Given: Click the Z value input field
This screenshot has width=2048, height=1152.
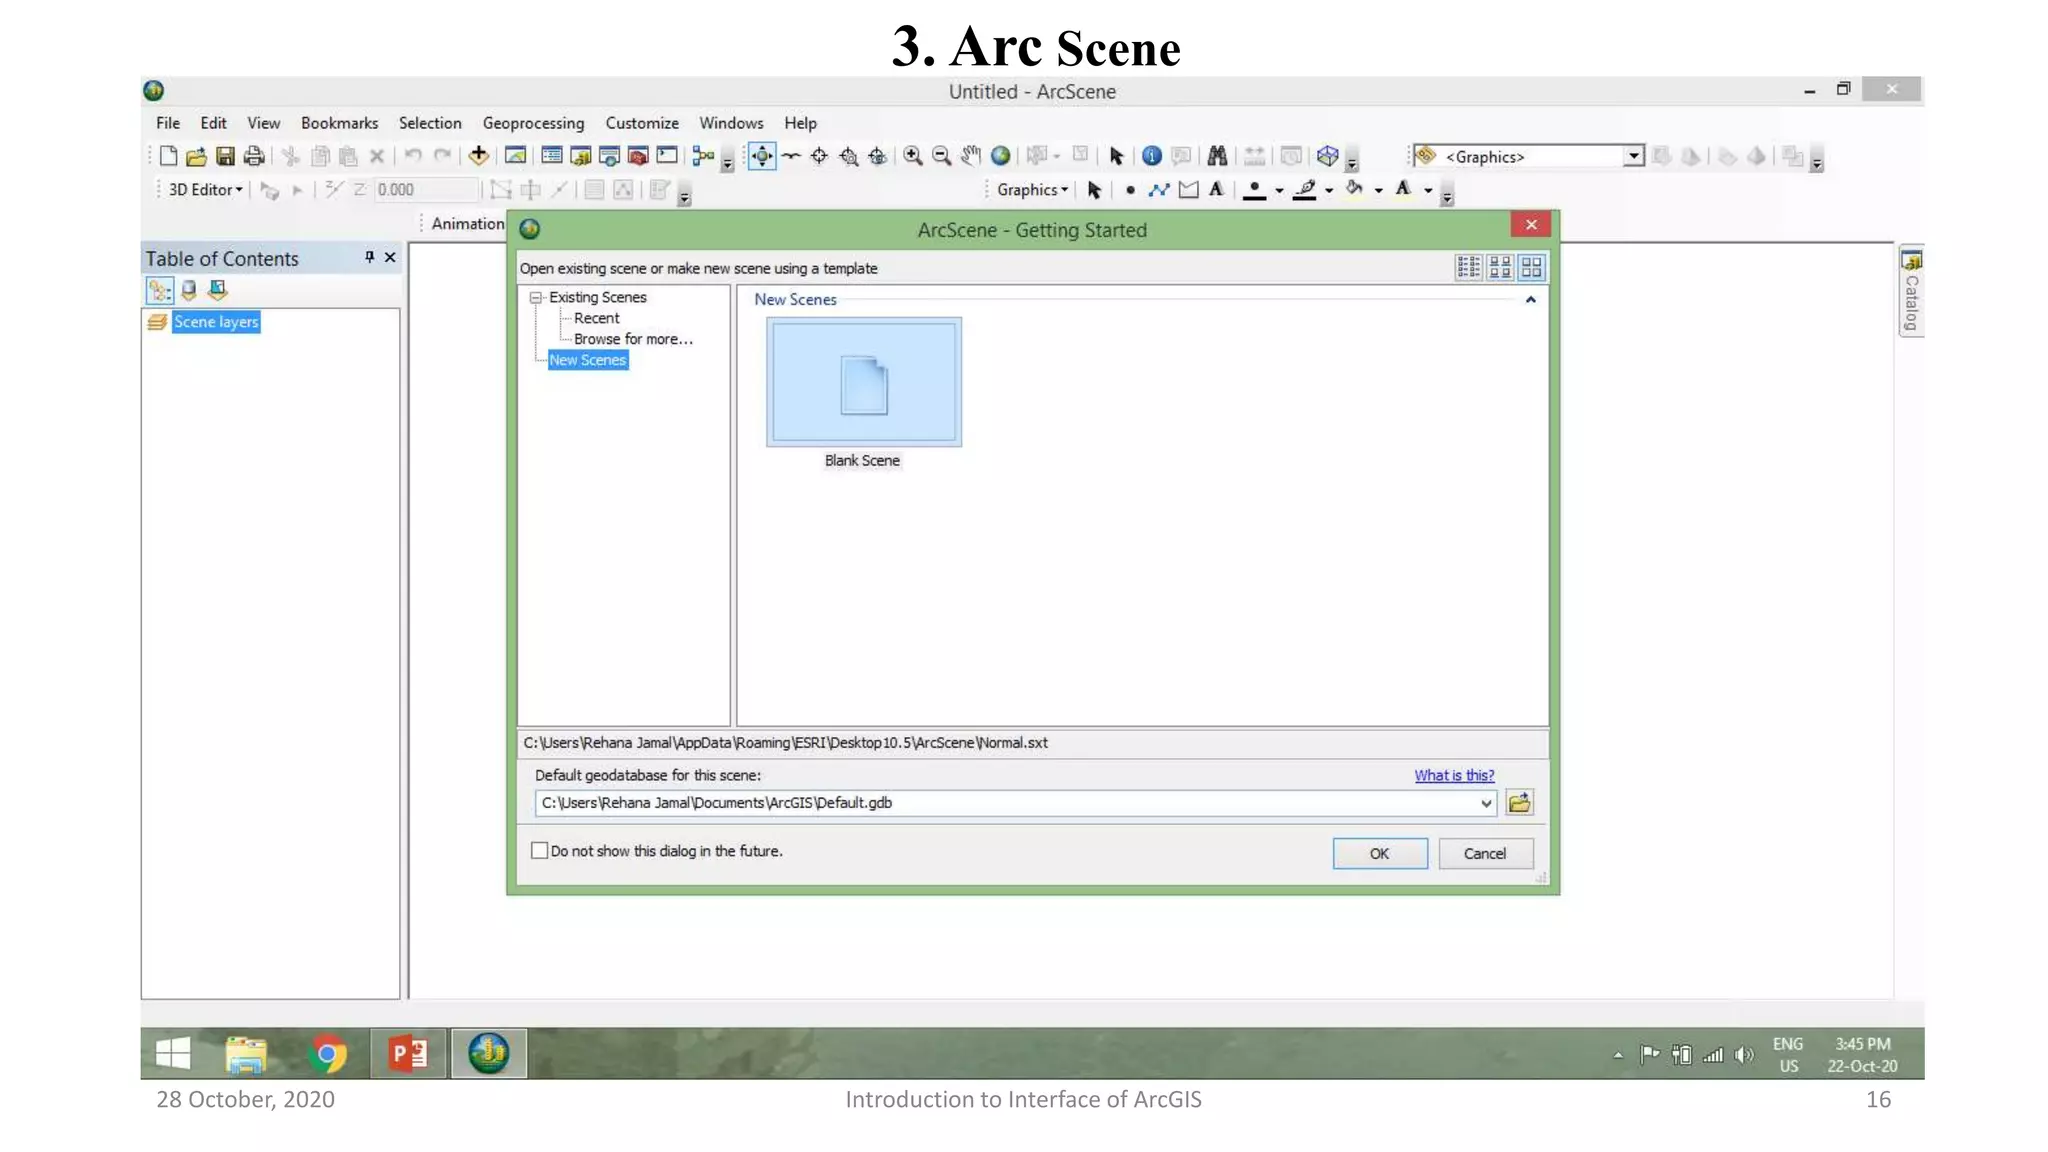Looking at the screenshot, I should (426, 190).
